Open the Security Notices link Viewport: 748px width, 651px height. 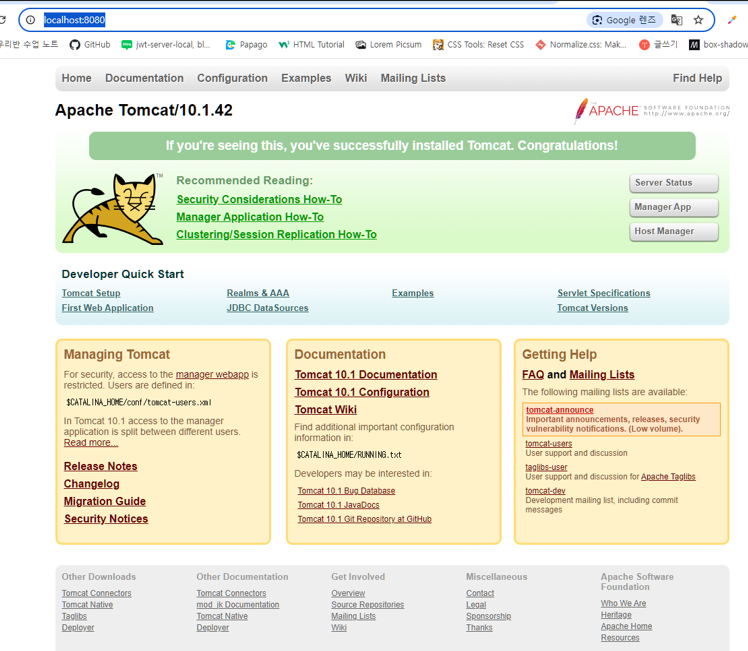click(106, 519)
